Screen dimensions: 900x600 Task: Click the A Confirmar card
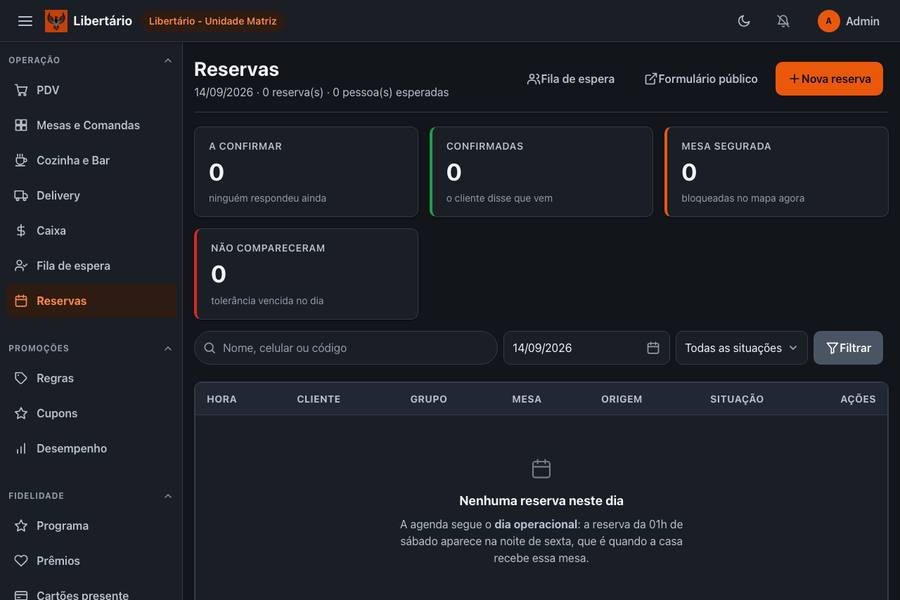coord(306,172)
